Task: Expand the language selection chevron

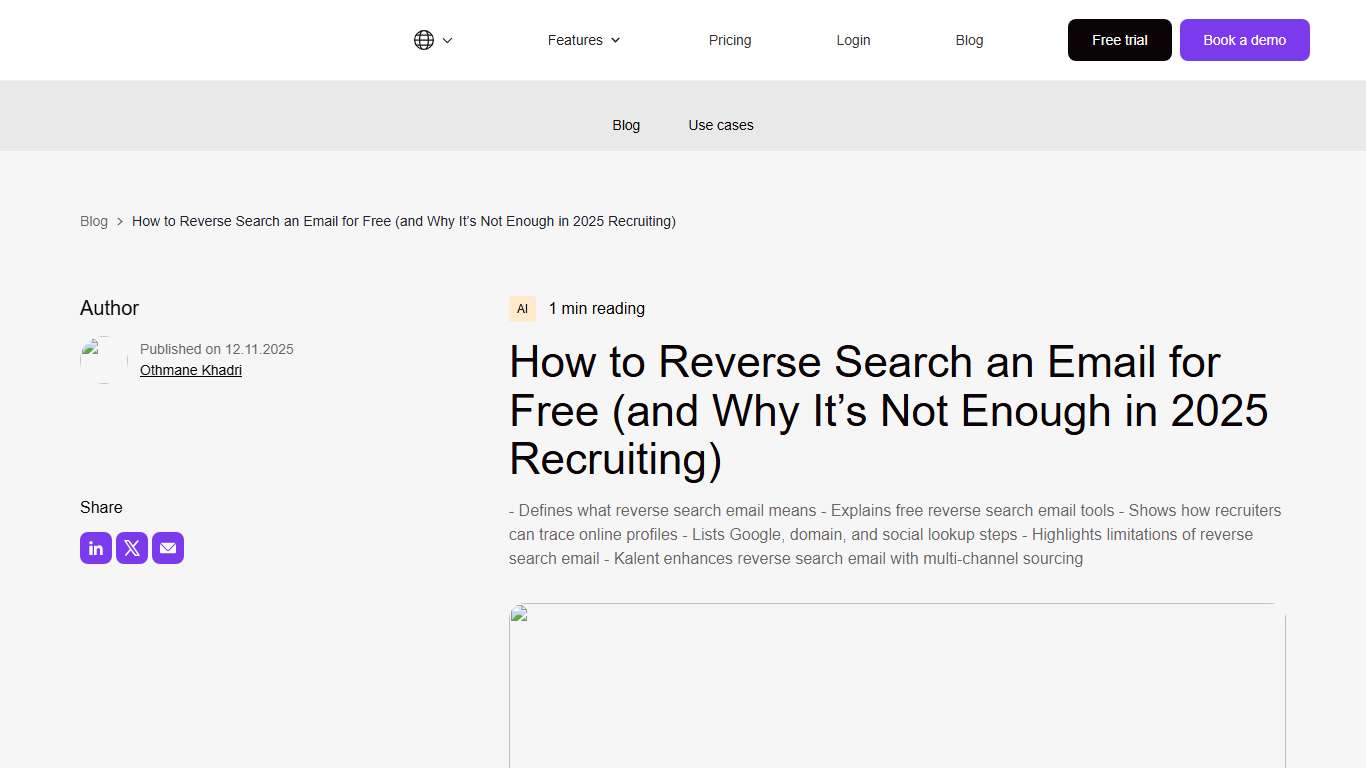Action: [448, 40]
